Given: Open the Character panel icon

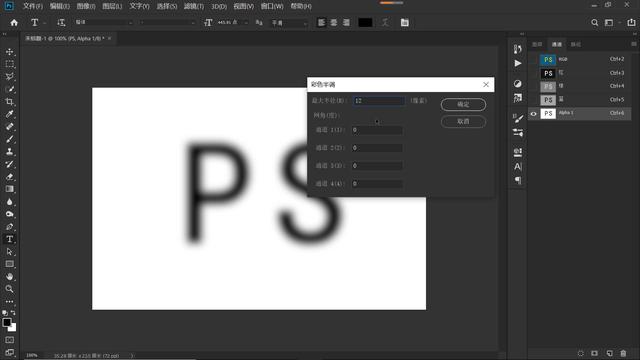Looking at the screenshot, I should [518, 167].
